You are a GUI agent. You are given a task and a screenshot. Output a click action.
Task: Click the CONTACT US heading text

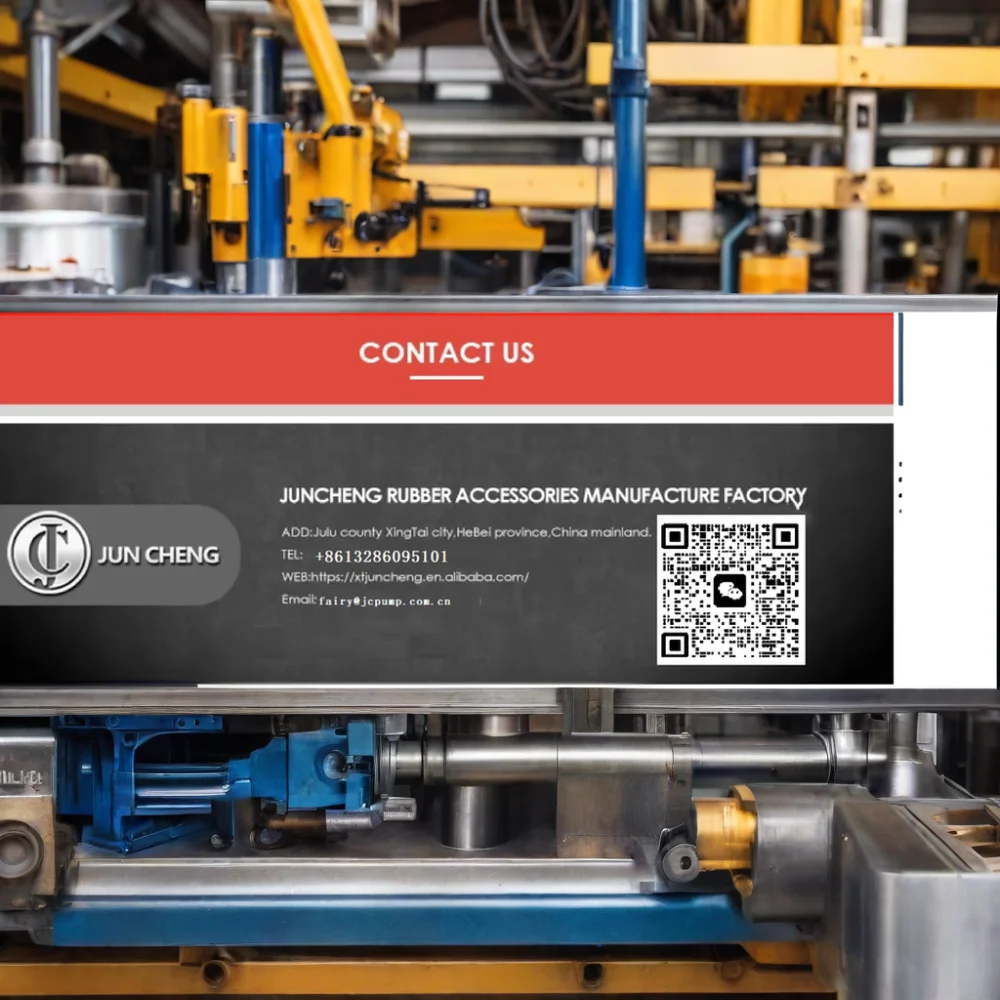[446, 353]
